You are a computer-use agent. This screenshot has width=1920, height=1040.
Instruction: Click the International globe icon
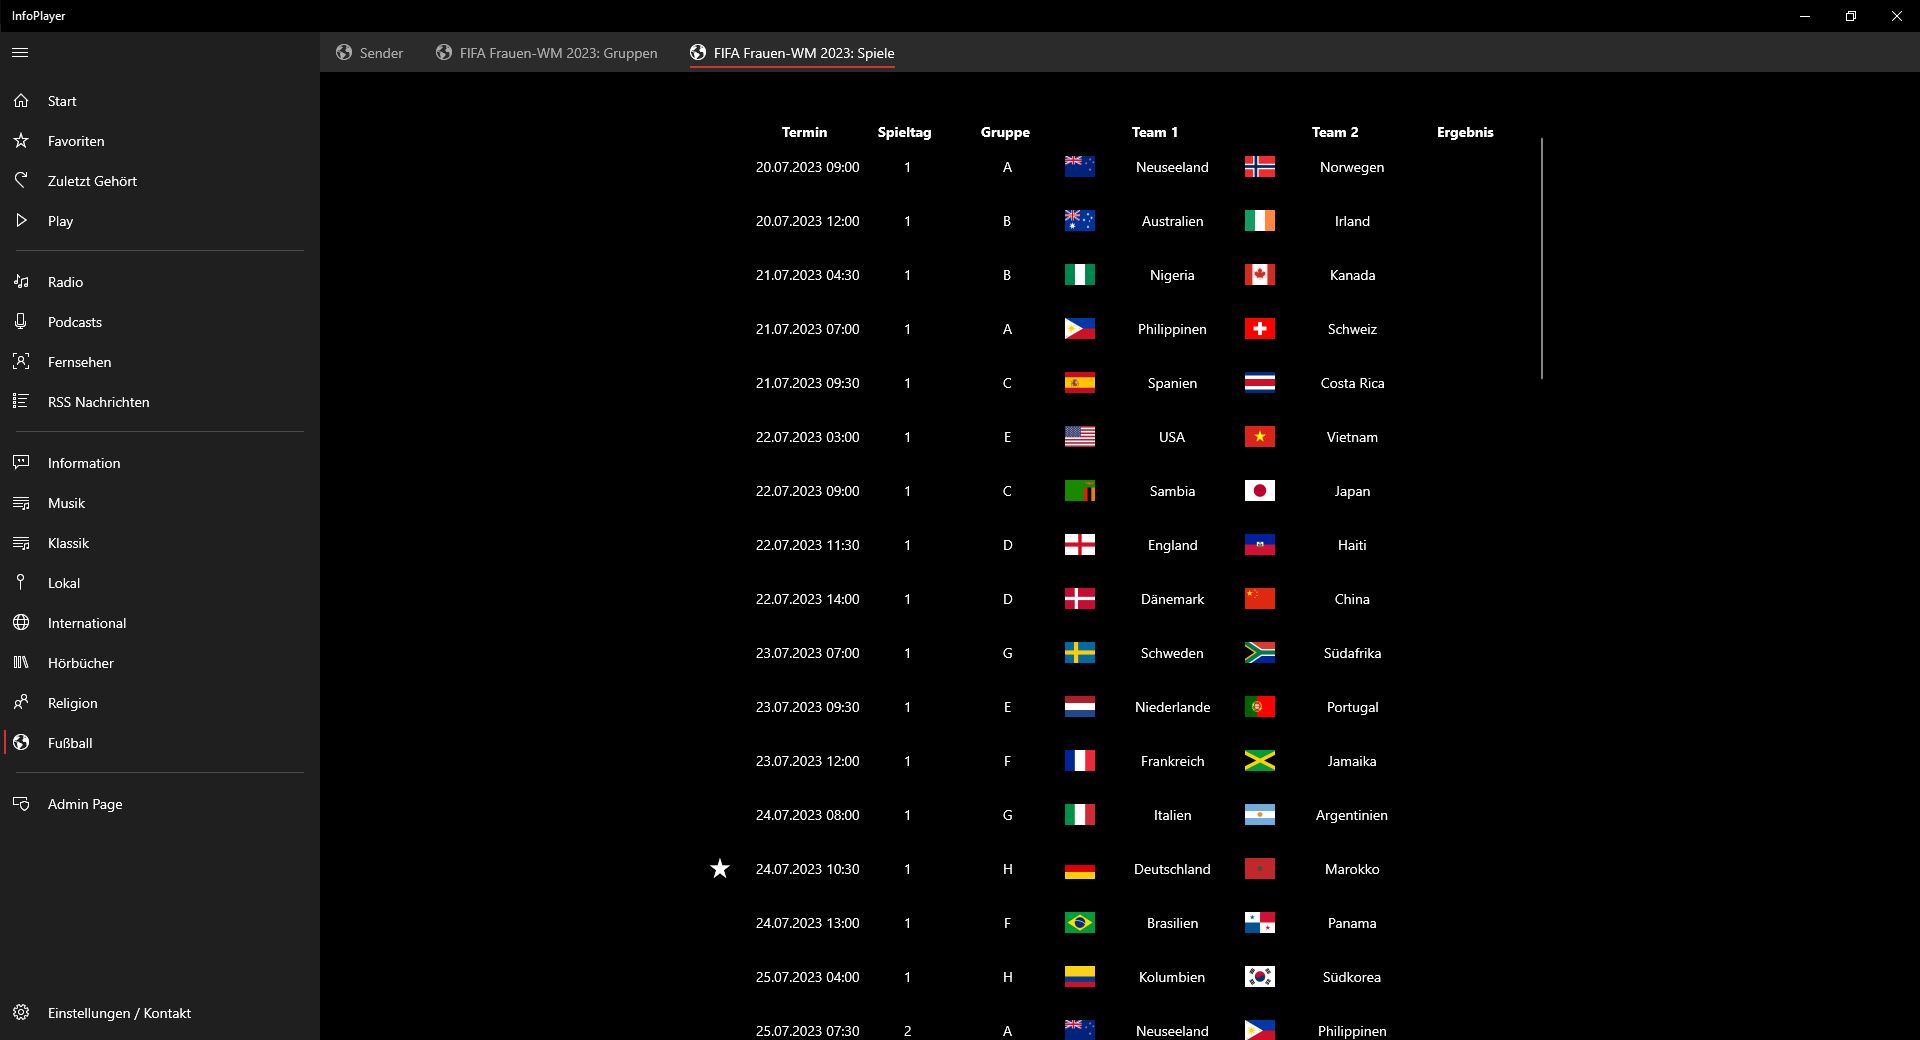[x=21, y=623]
